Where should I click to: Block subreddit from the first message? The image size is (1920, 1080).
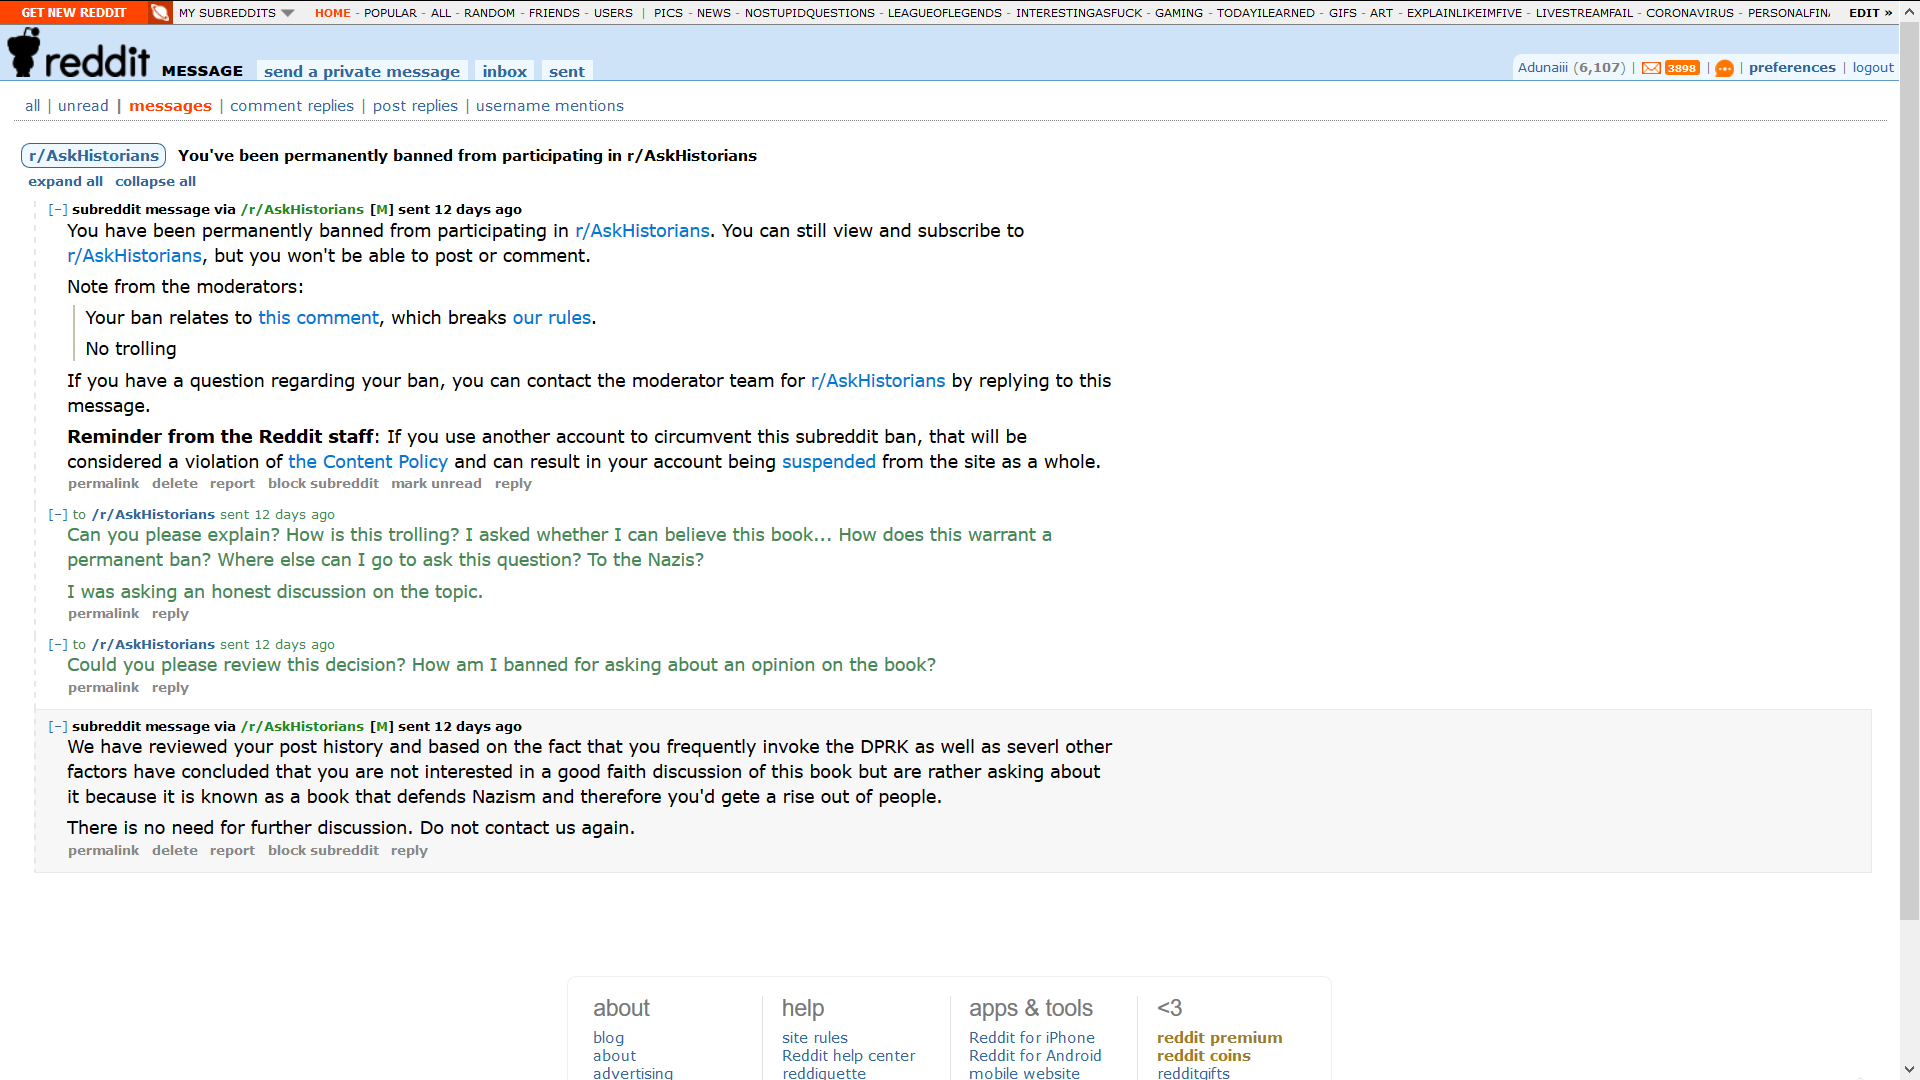[323, 484]
